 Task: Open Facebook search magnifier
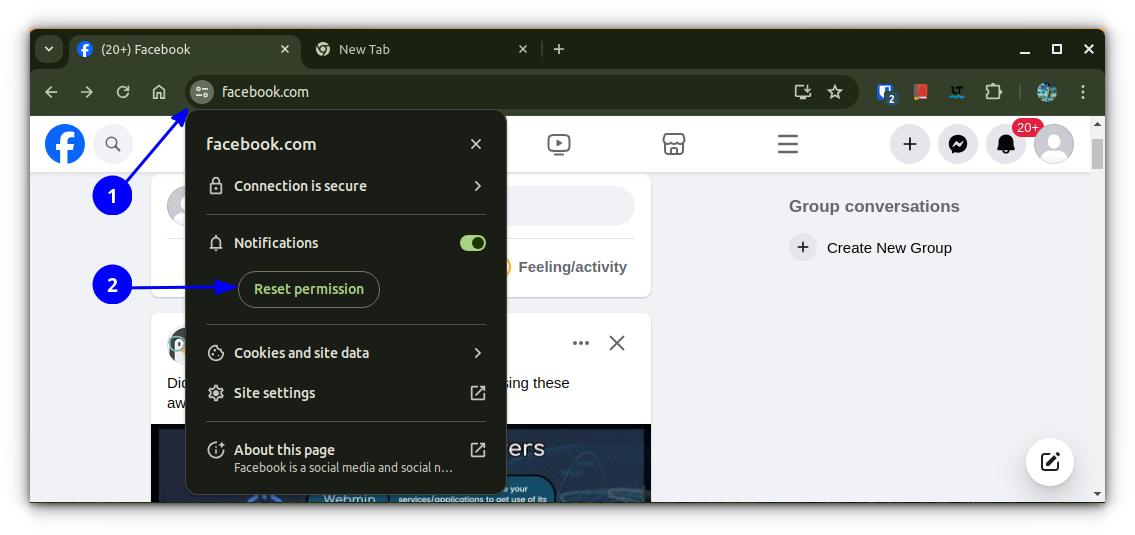[x=113, y=144]
